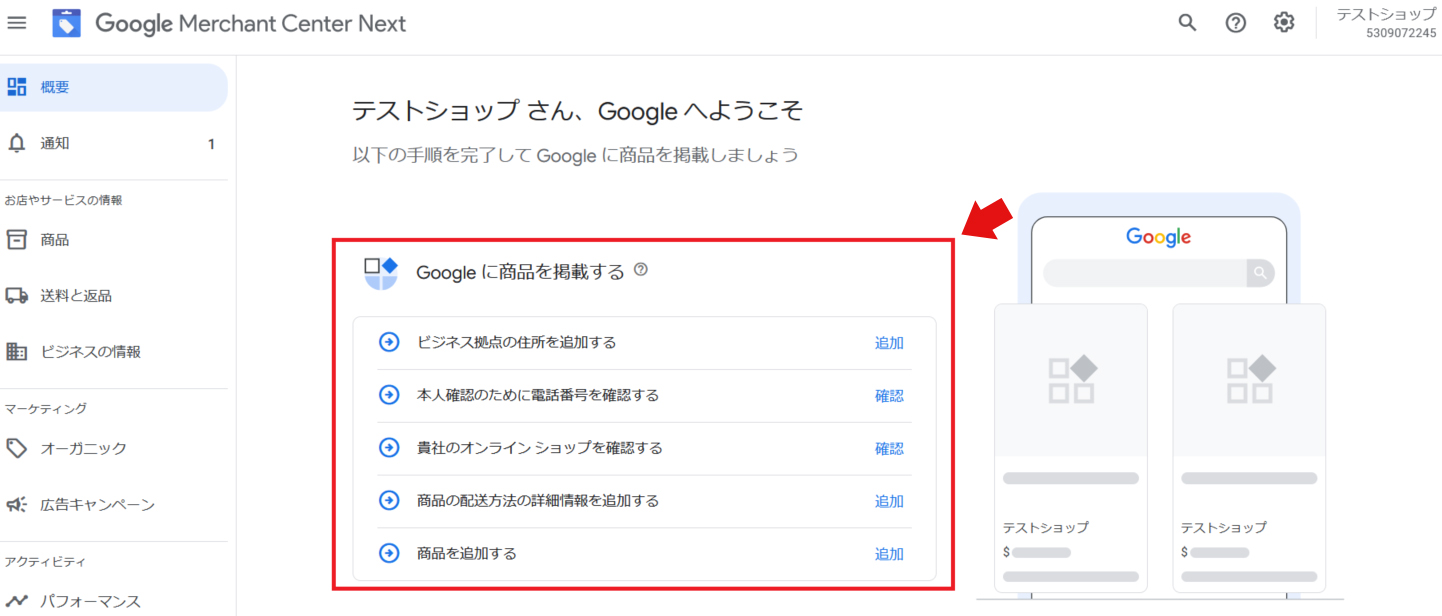This screenshot has width=1442, height=616.
Task: Open ビジネスの情報 business info
Action: click(114, 352)
